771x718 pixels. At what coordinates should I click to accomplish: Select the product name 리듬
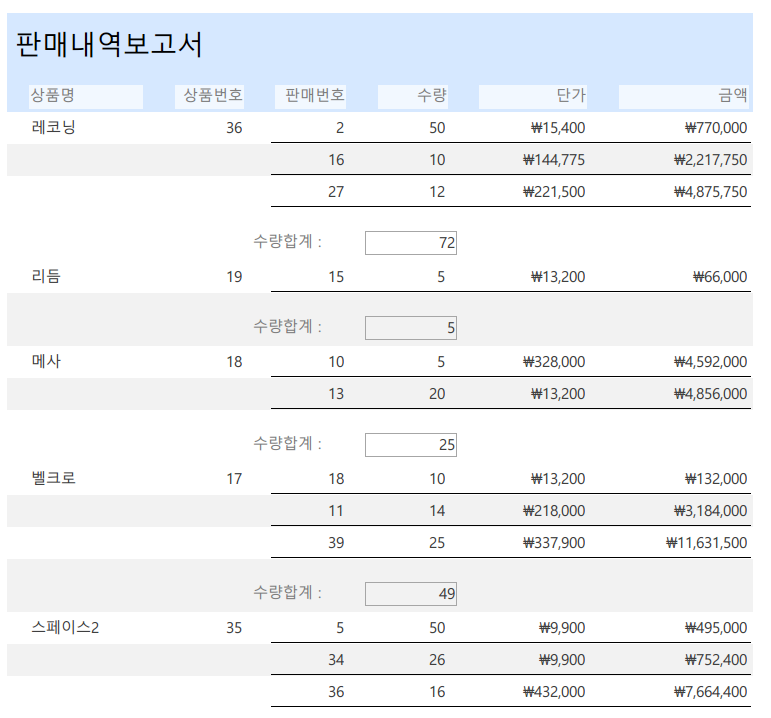tap(46, 276)
